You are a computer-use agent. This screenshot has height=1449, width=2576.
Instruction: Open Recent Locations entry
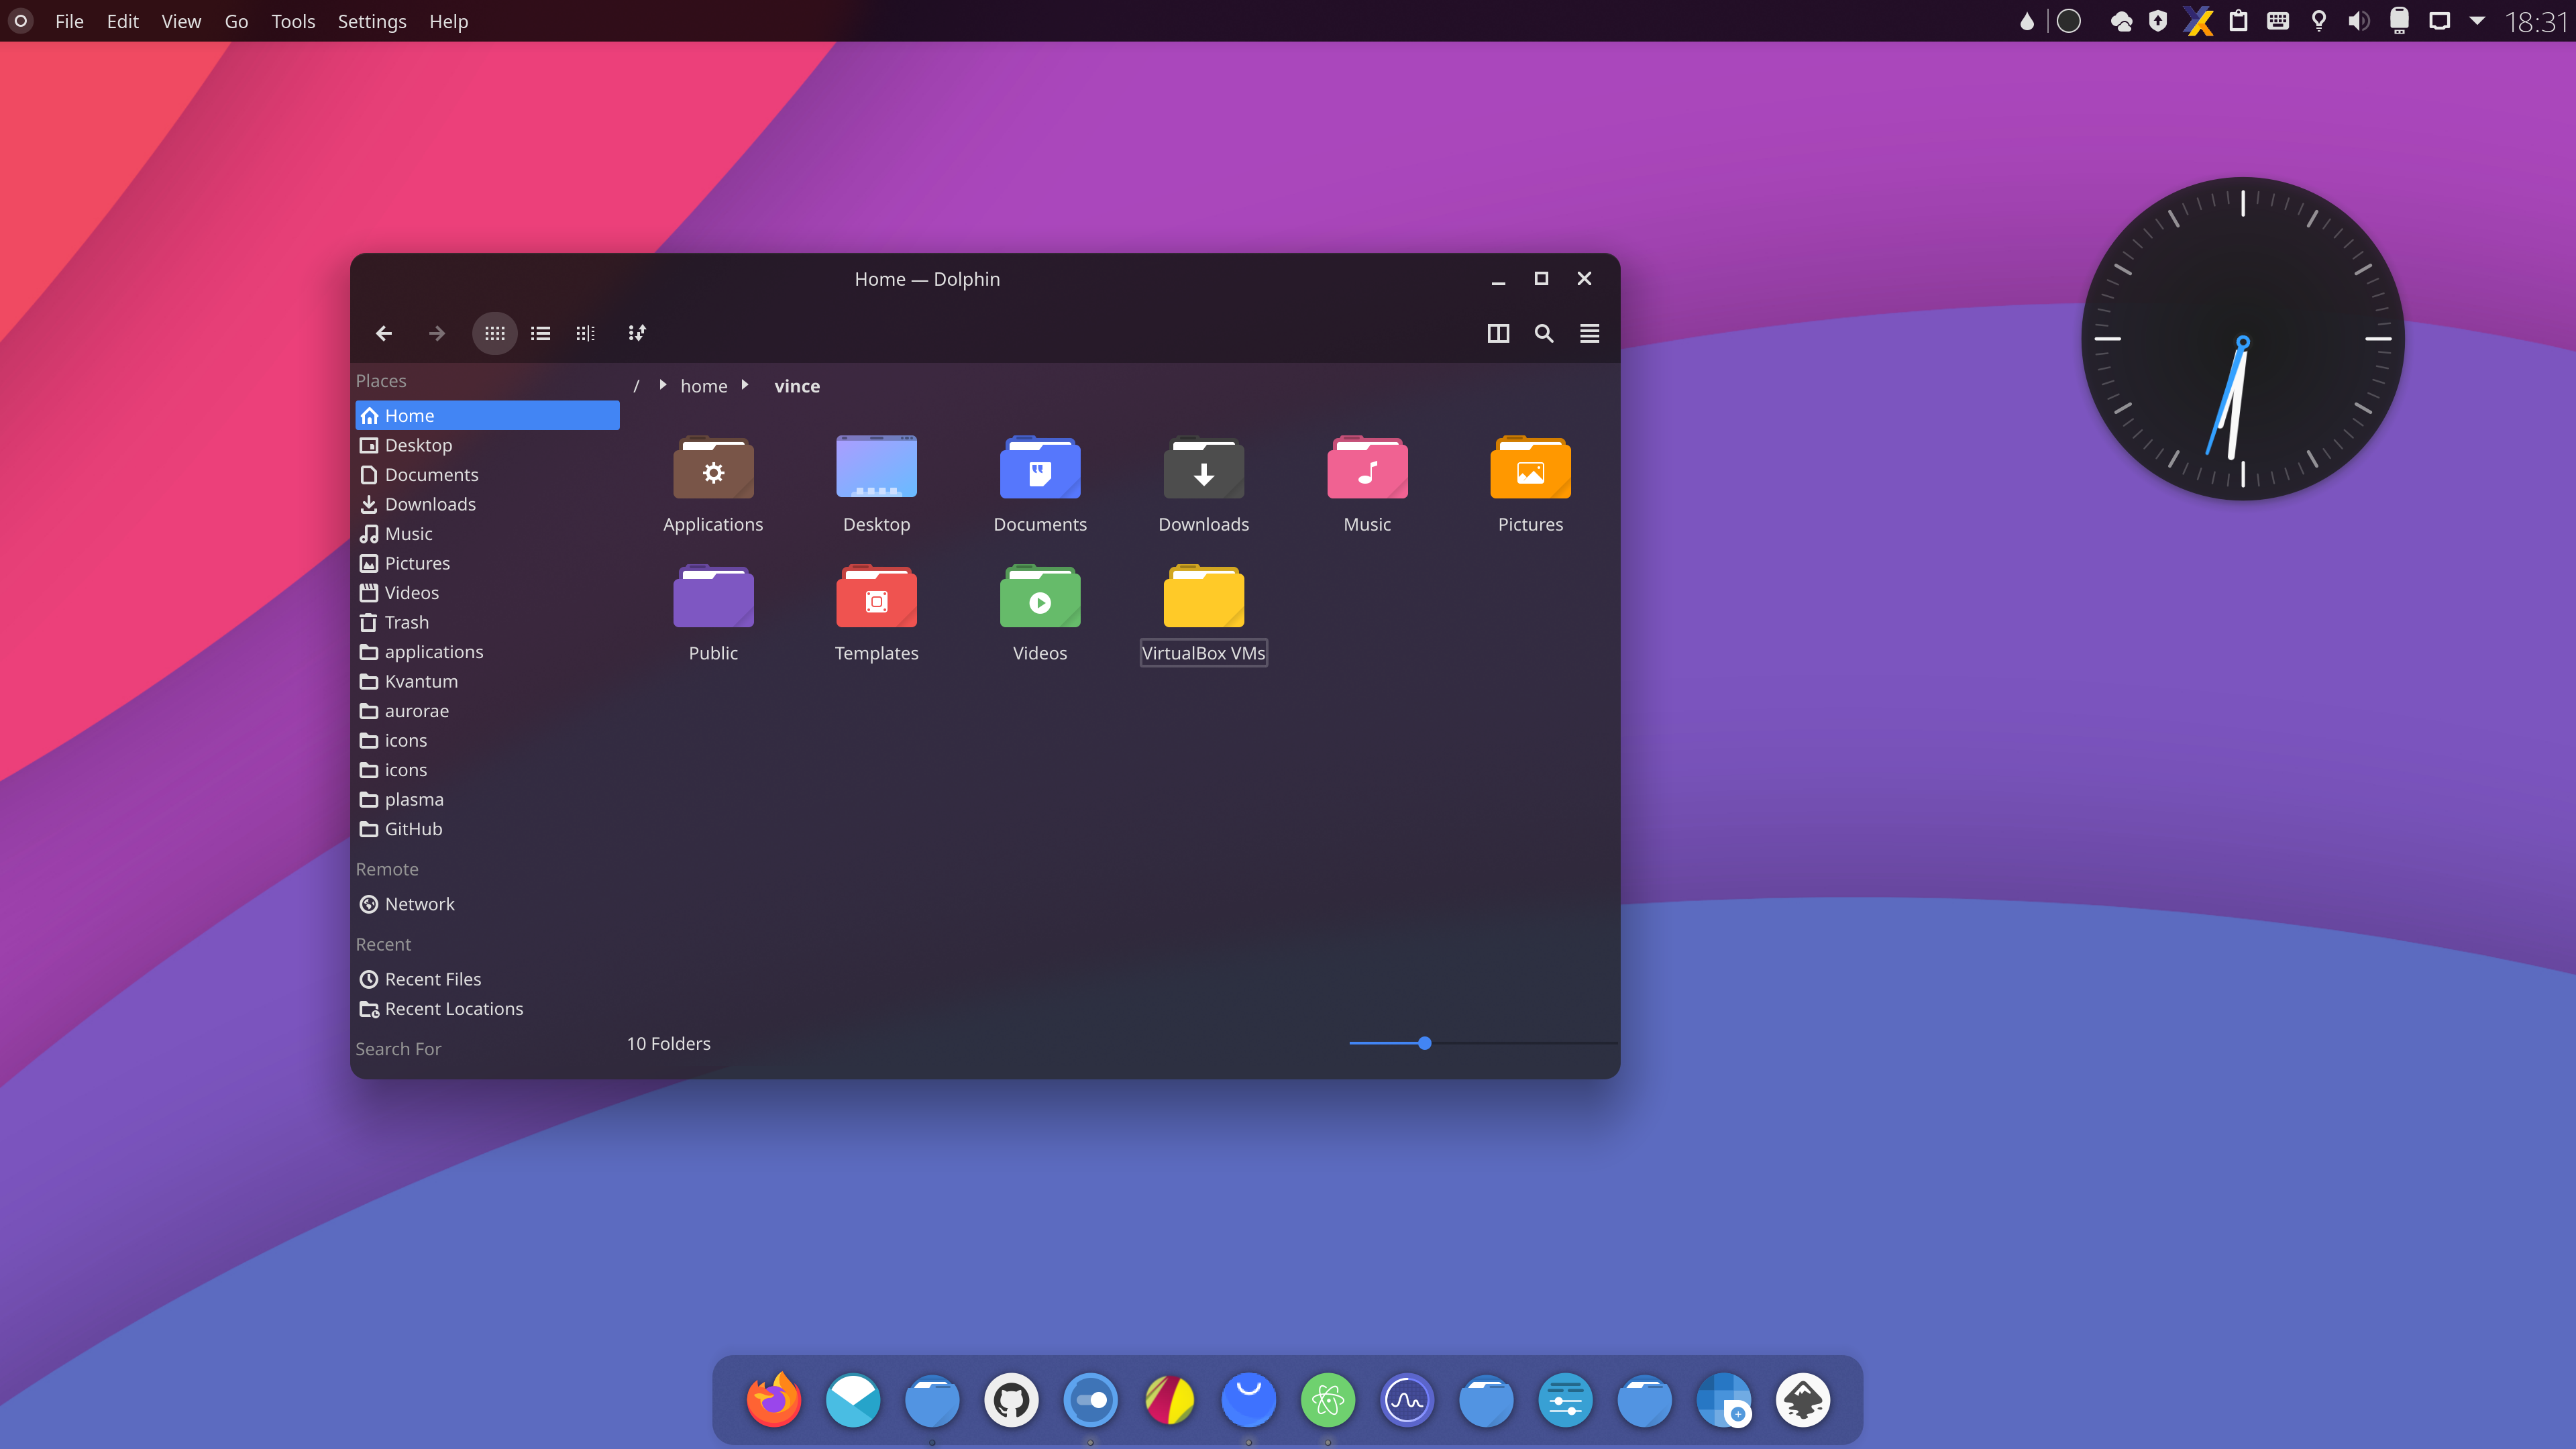(x=487, y=1008)
